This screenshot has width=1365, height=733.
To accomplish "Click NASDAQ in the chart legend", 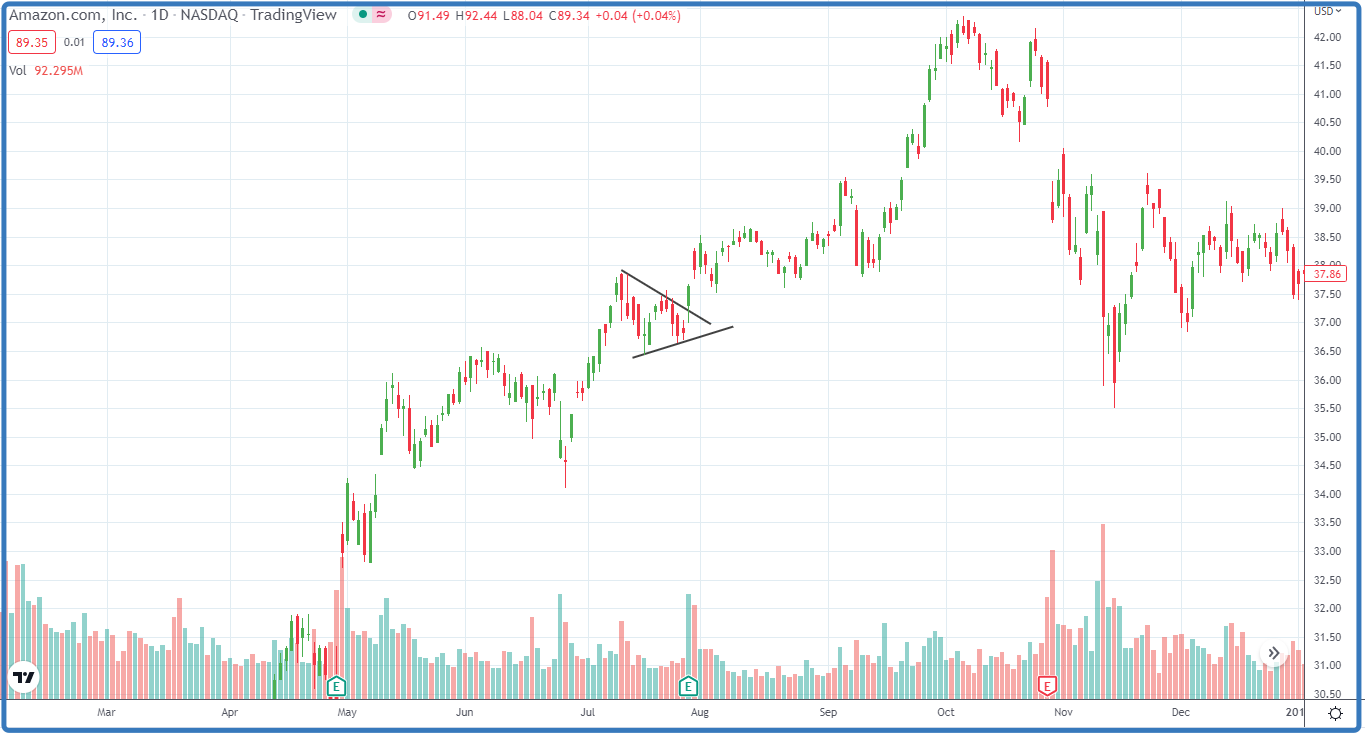I will (212, 16).
